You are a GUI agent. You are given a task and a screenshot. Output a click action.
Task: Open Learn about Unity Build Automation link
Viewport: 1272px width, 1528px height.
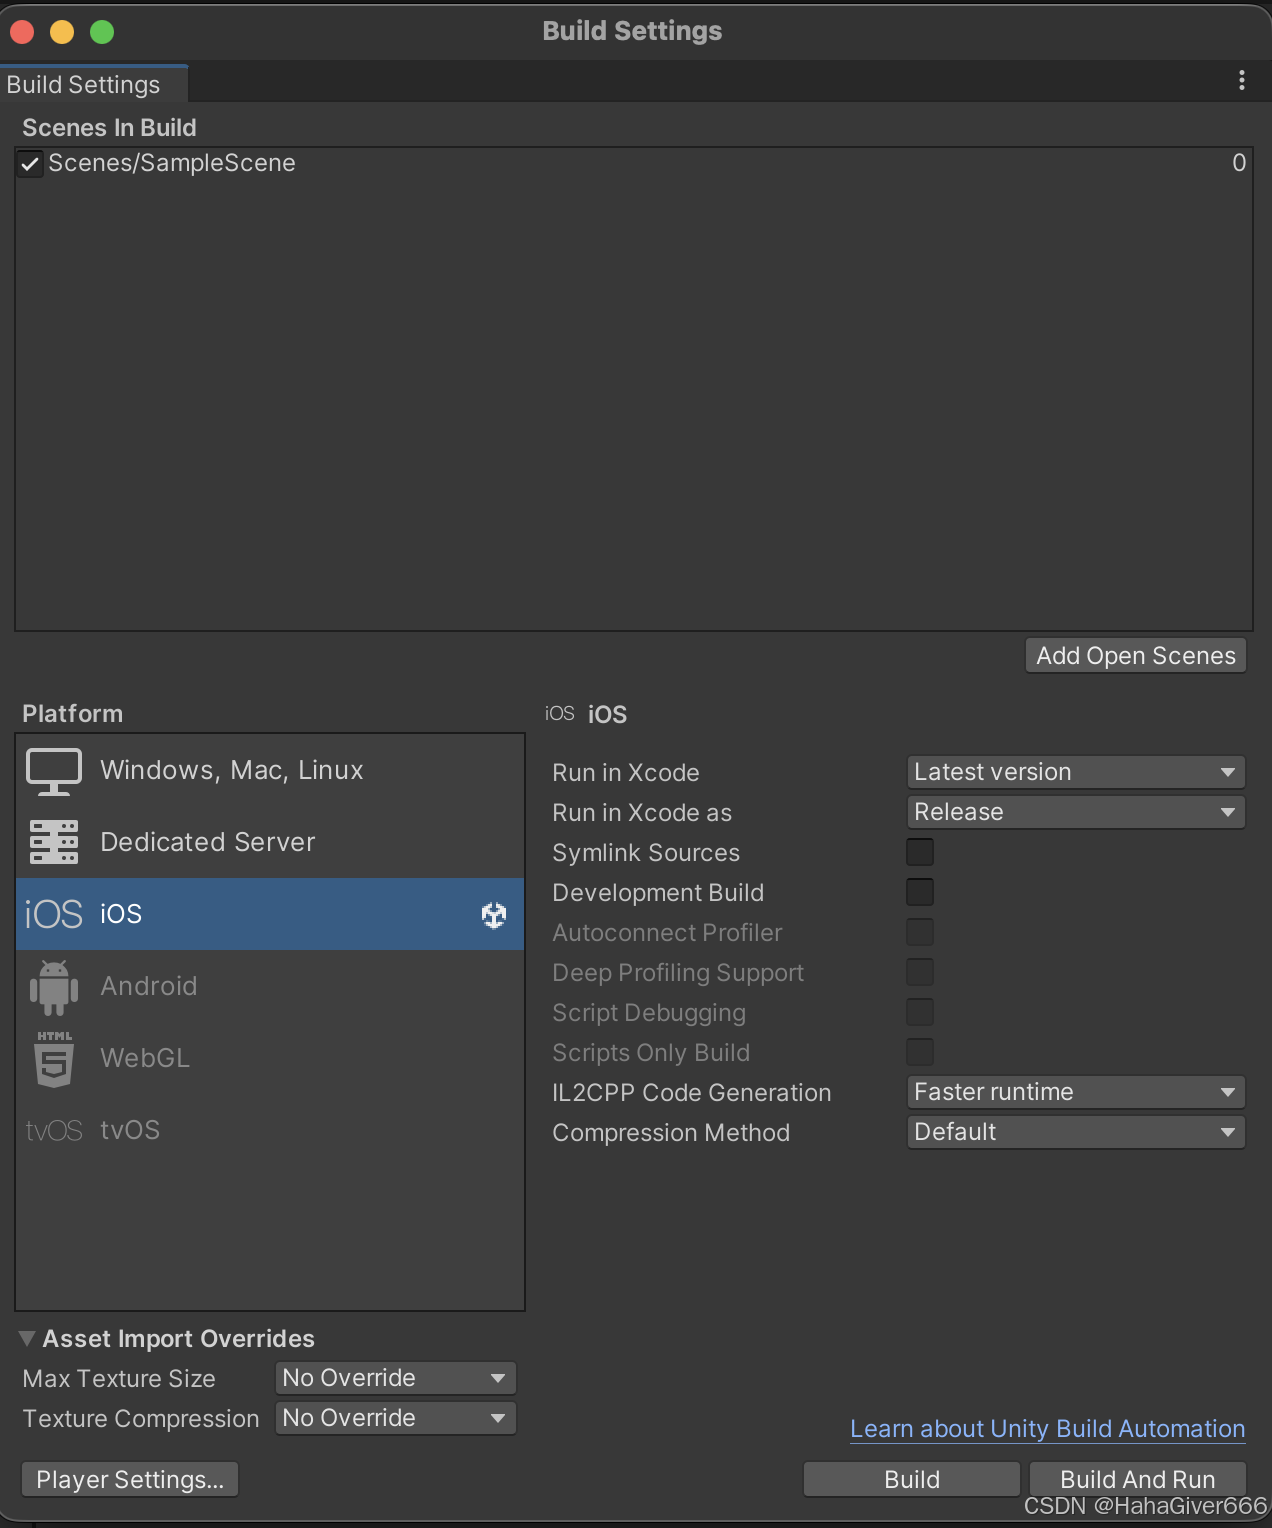coord(1047,1429)
